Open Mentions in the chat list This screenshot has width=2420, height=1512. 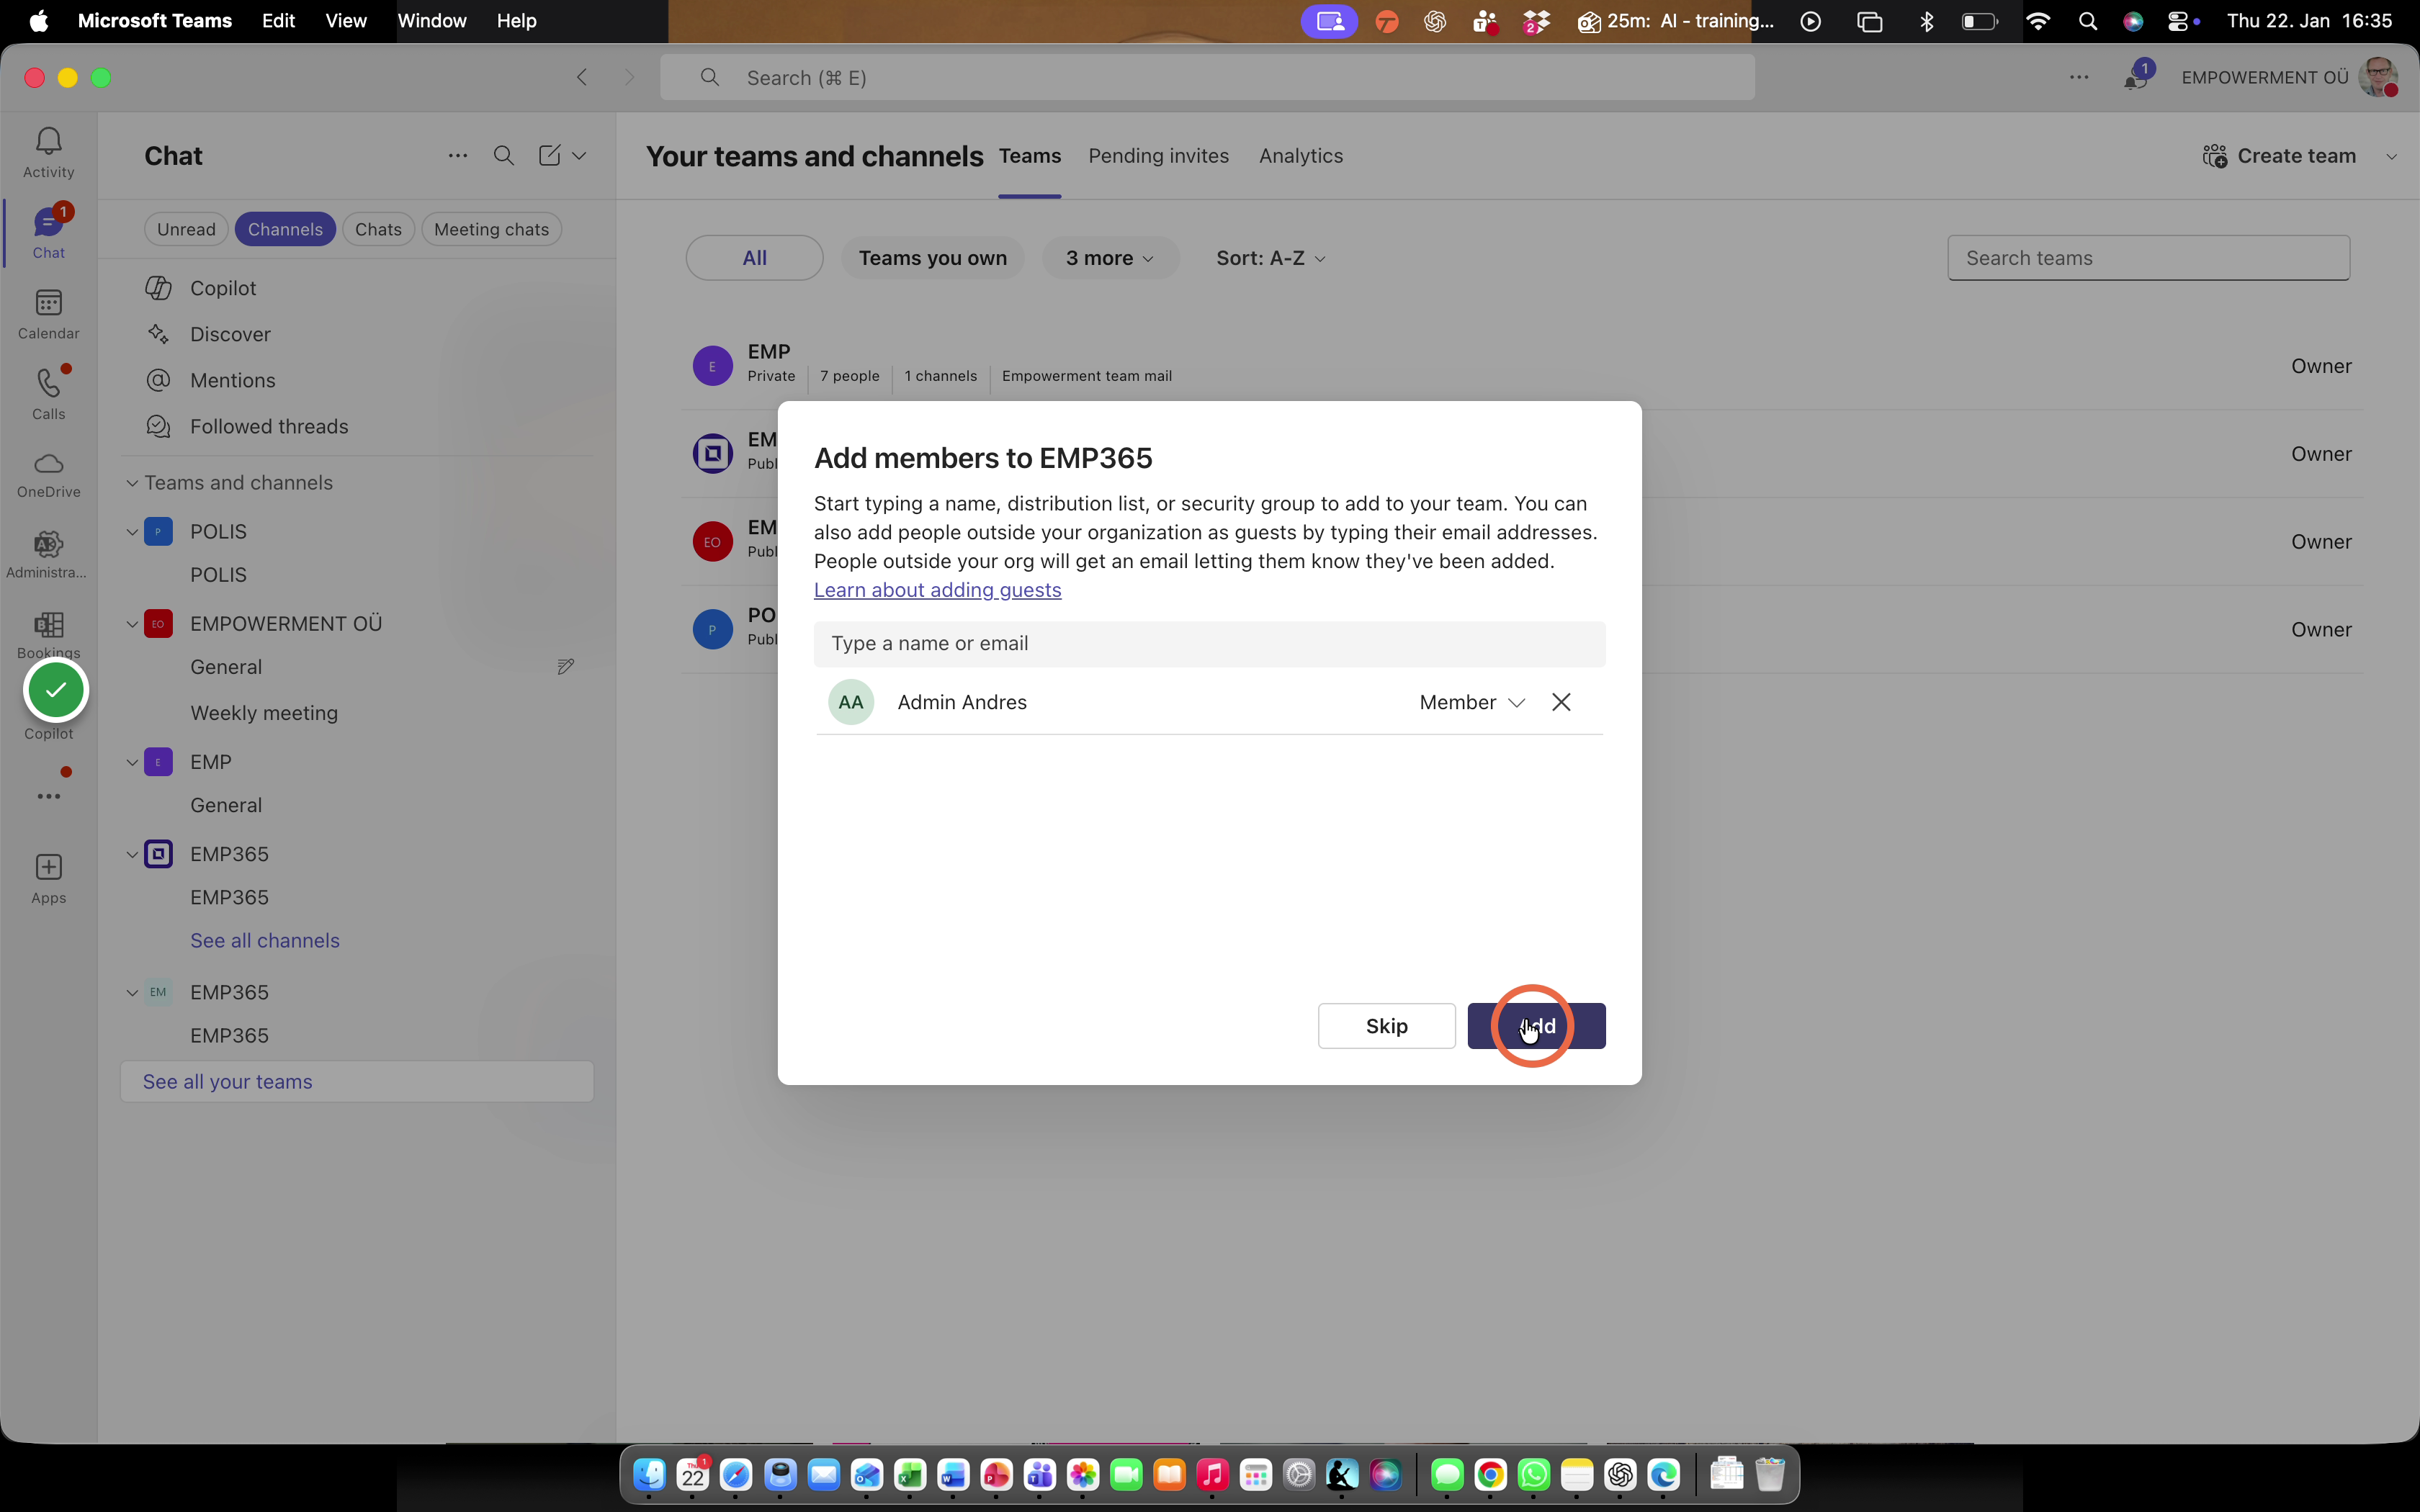tap(232, 380)
